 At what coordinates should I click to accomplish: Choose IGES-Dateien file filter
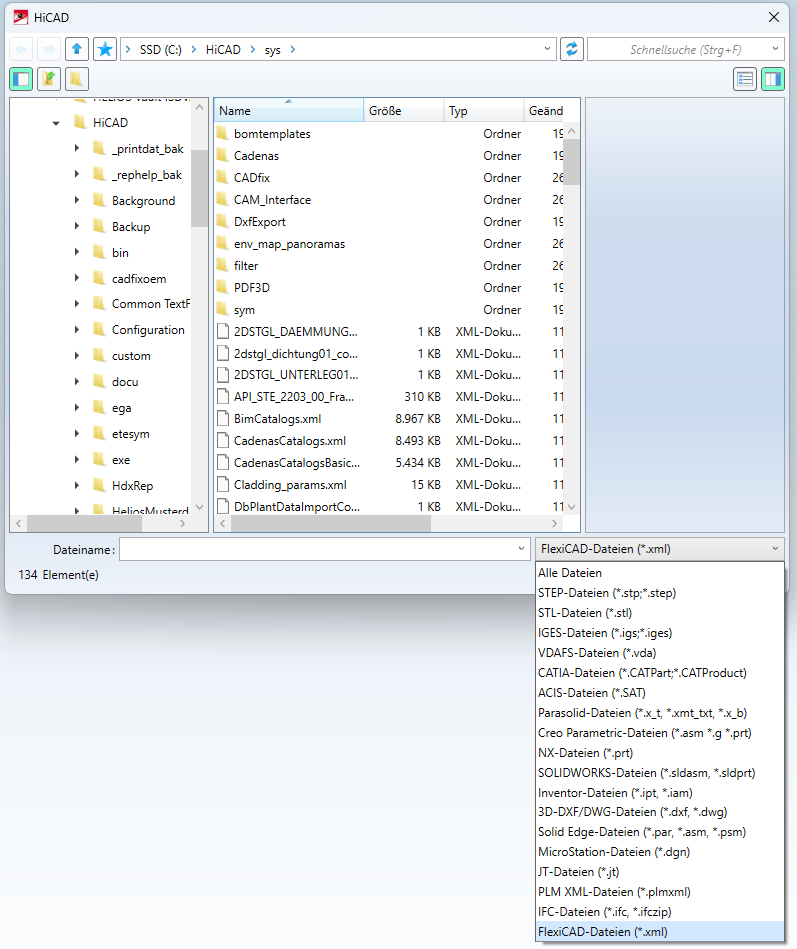[x=660, y=633]
